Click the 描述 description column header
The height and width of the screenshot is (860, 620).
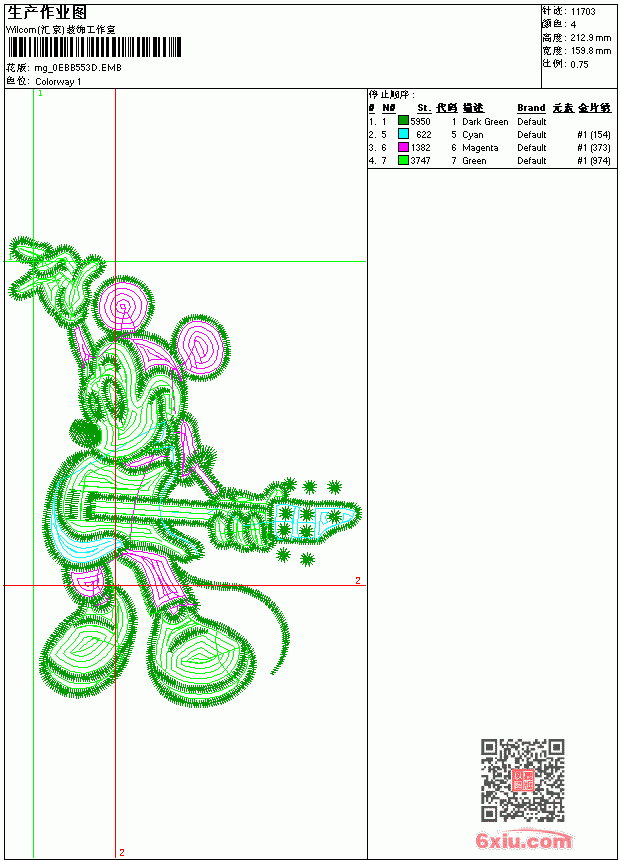(473, 108)
